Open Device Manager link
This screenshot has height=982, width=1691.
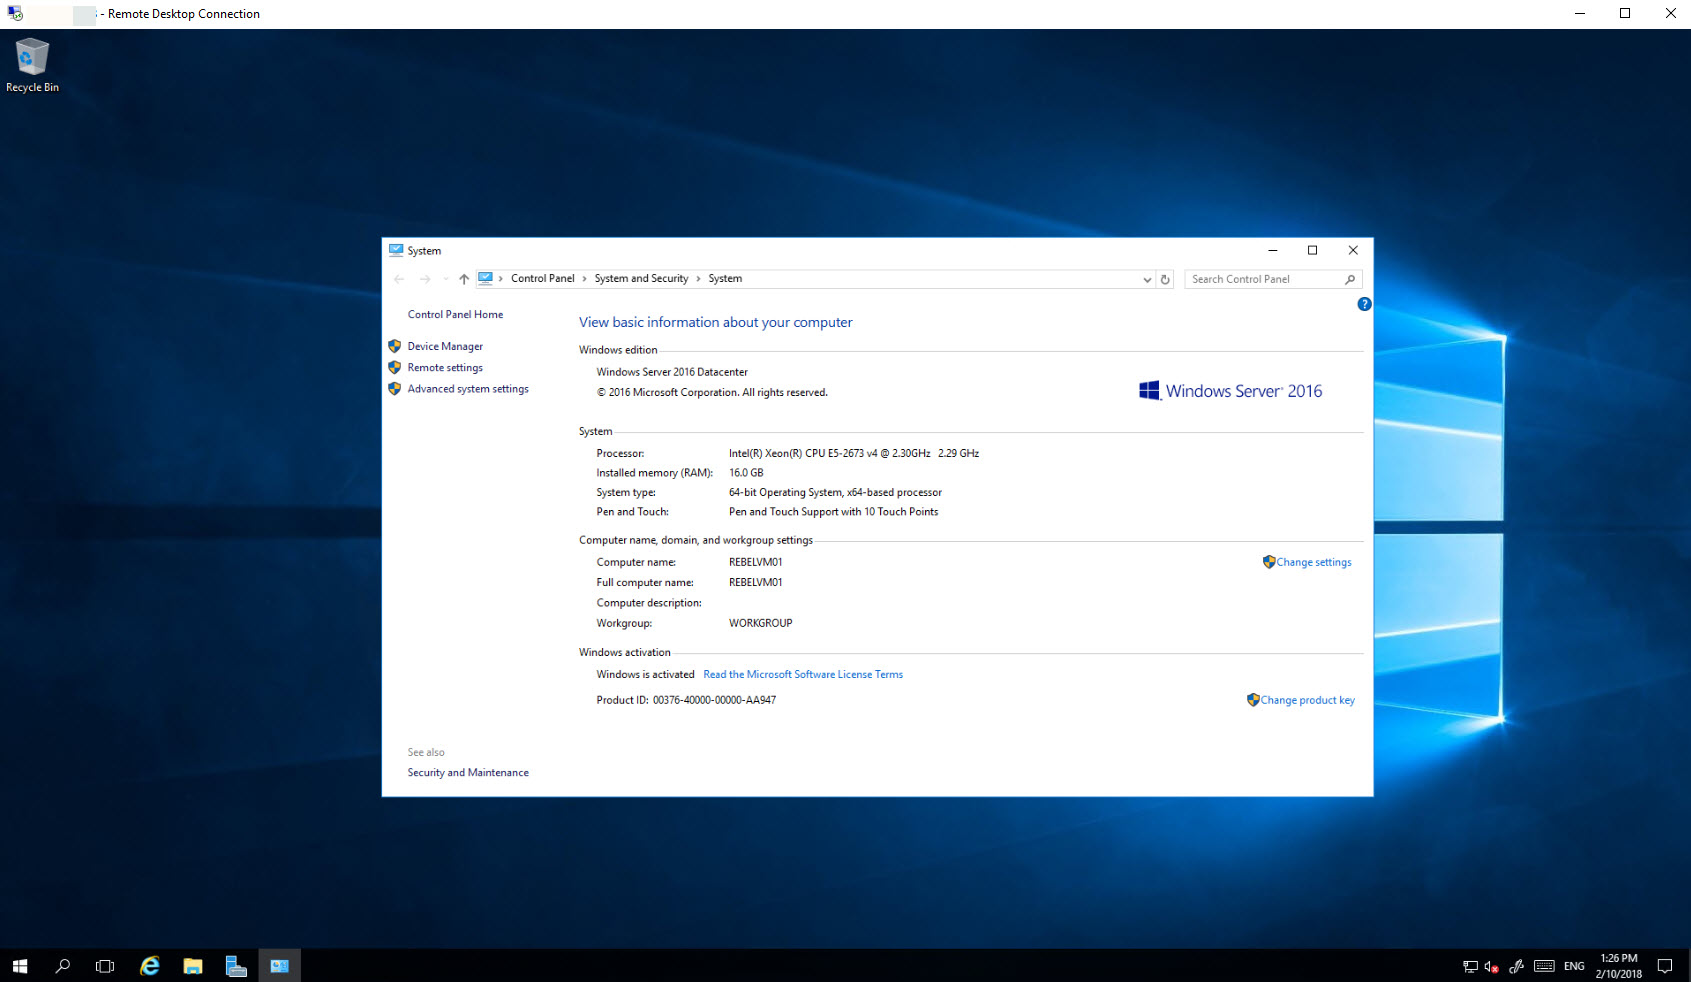(445, 346)
